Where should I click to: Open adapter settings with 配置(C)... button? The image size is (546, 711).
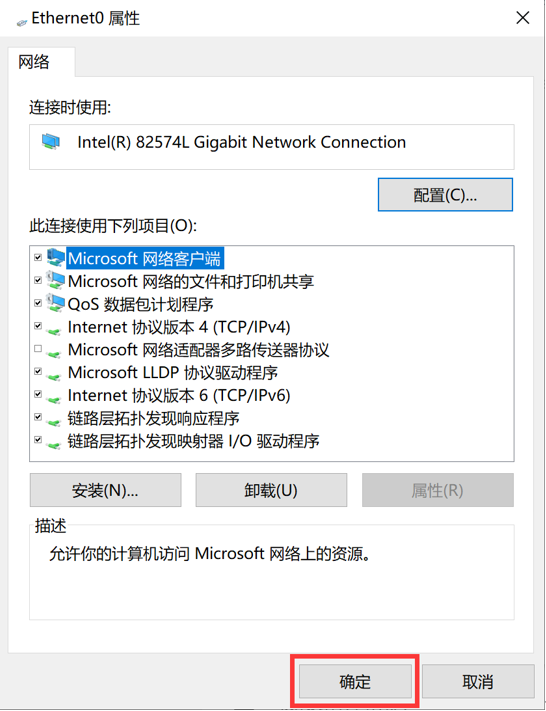point(445,195)
